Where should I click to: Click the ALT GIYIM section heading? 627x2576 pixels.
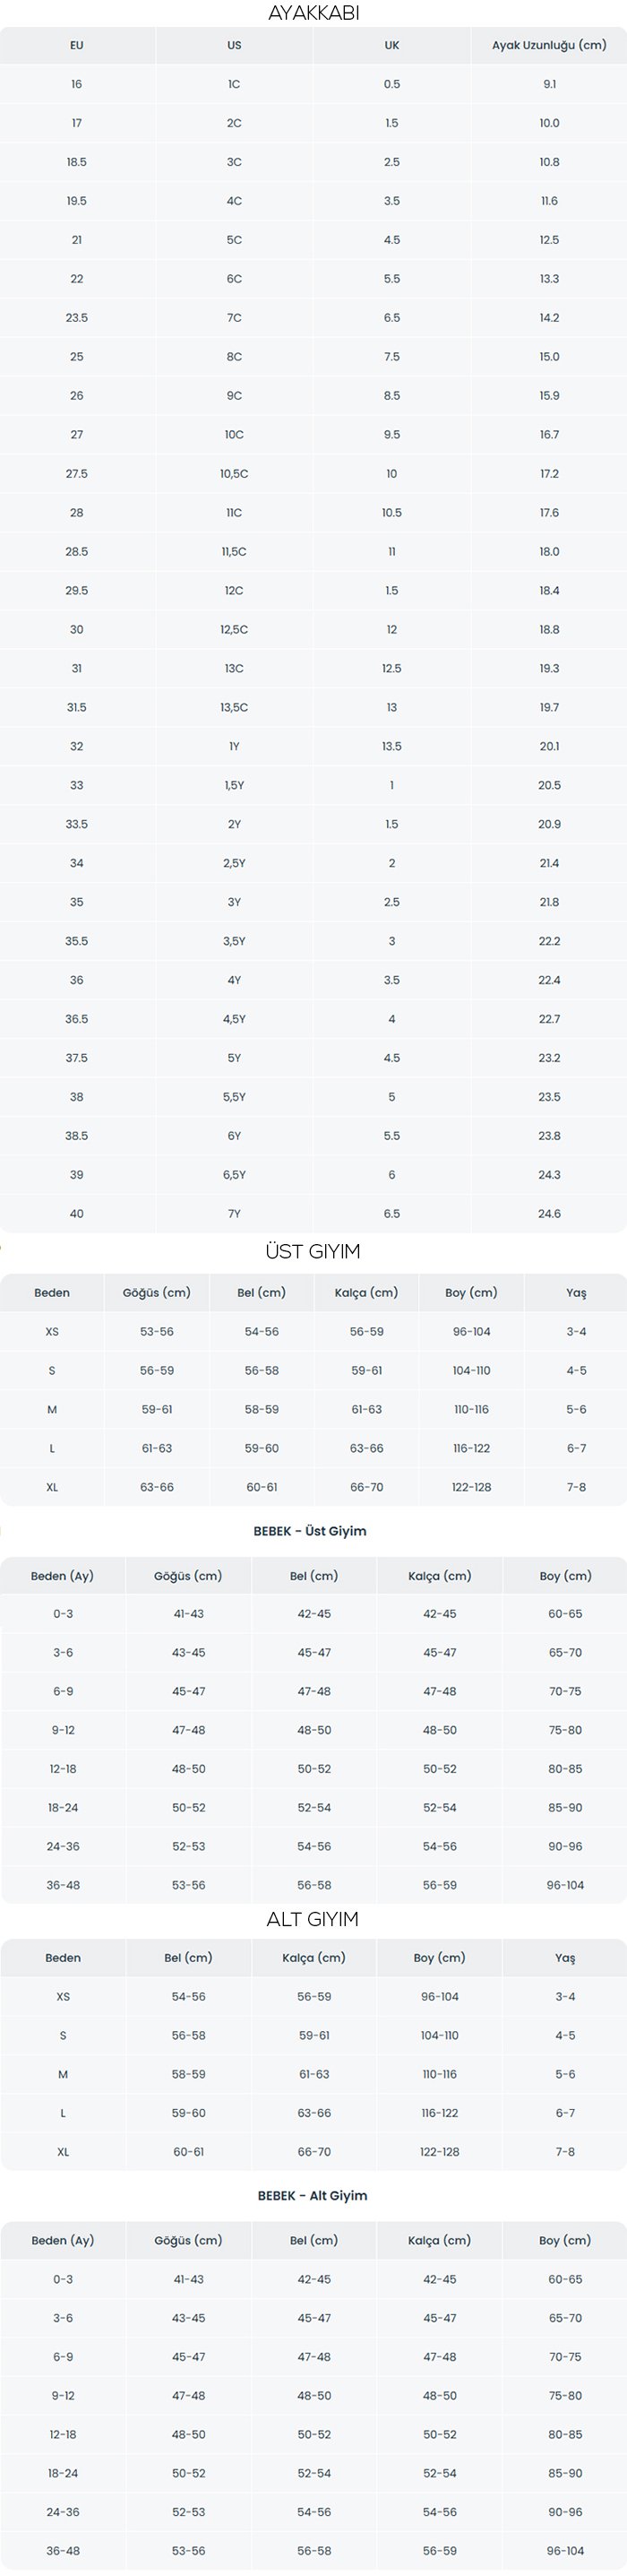tap(313, 1919)
